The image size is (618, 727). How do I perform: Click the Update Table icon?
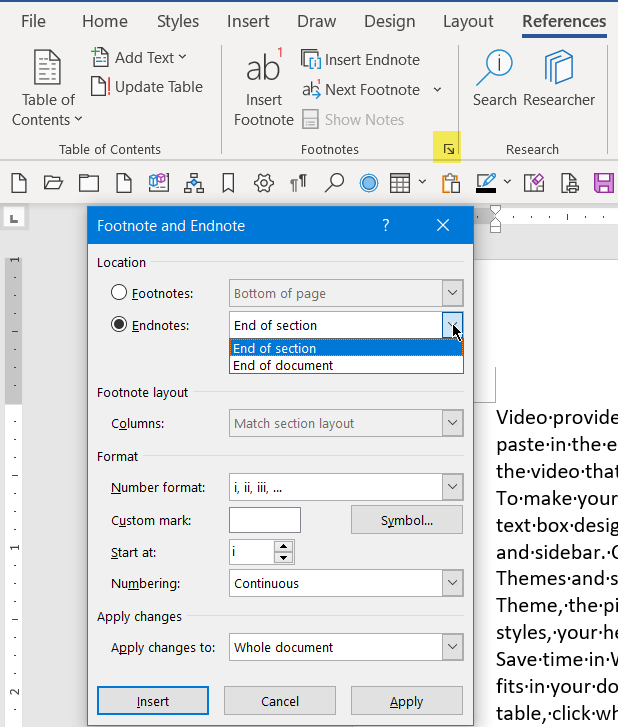click(x=100, y=86)
